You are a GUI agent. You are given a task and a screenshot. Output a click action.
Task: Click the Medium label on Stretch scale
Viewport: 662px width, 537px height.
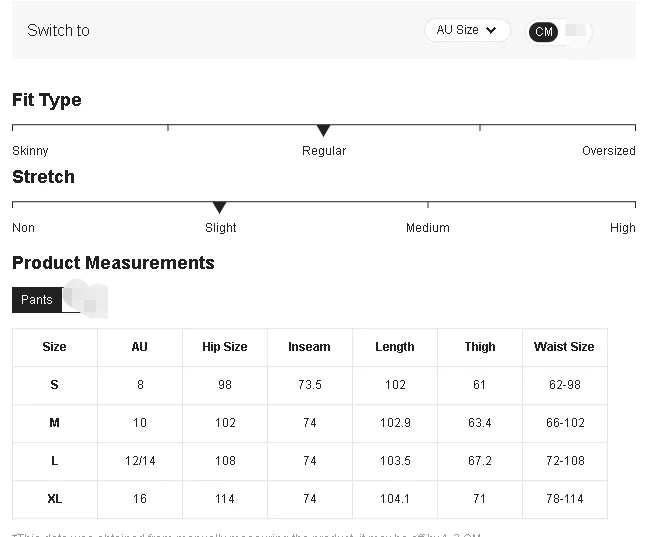click(427, 228)
